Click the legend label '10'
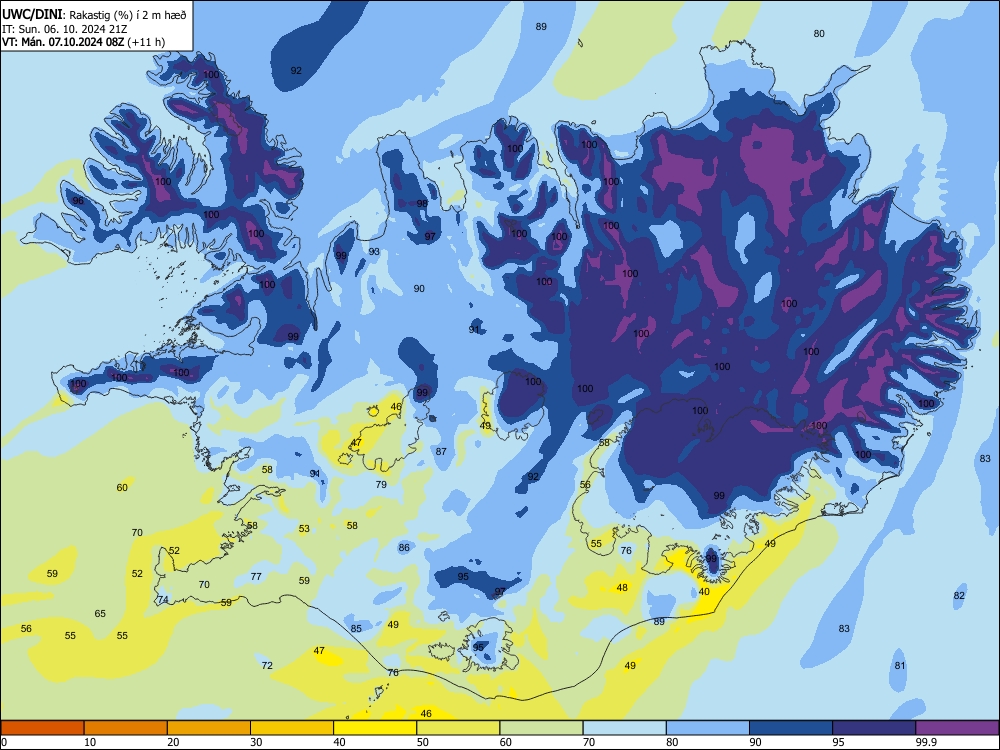1000x750 pixels. 90,742
